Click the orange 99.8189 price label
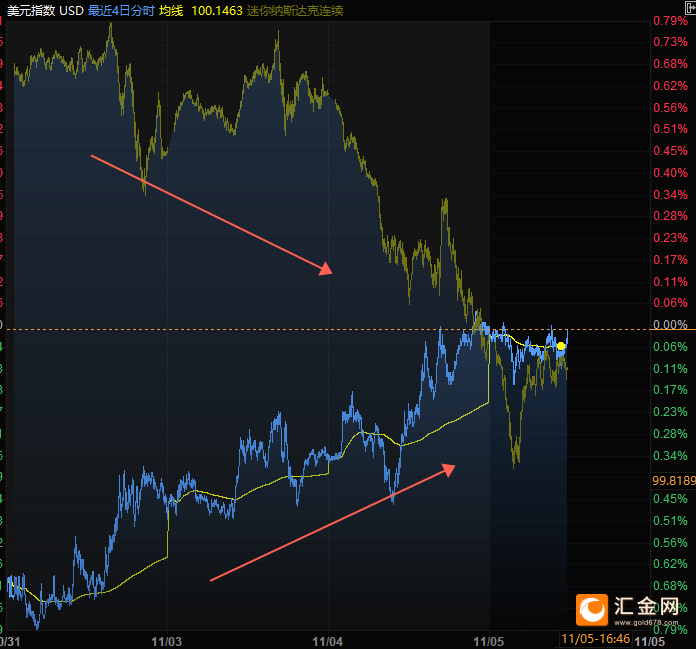The width and height of the screenshot is (696, 649). click(674, 480)
